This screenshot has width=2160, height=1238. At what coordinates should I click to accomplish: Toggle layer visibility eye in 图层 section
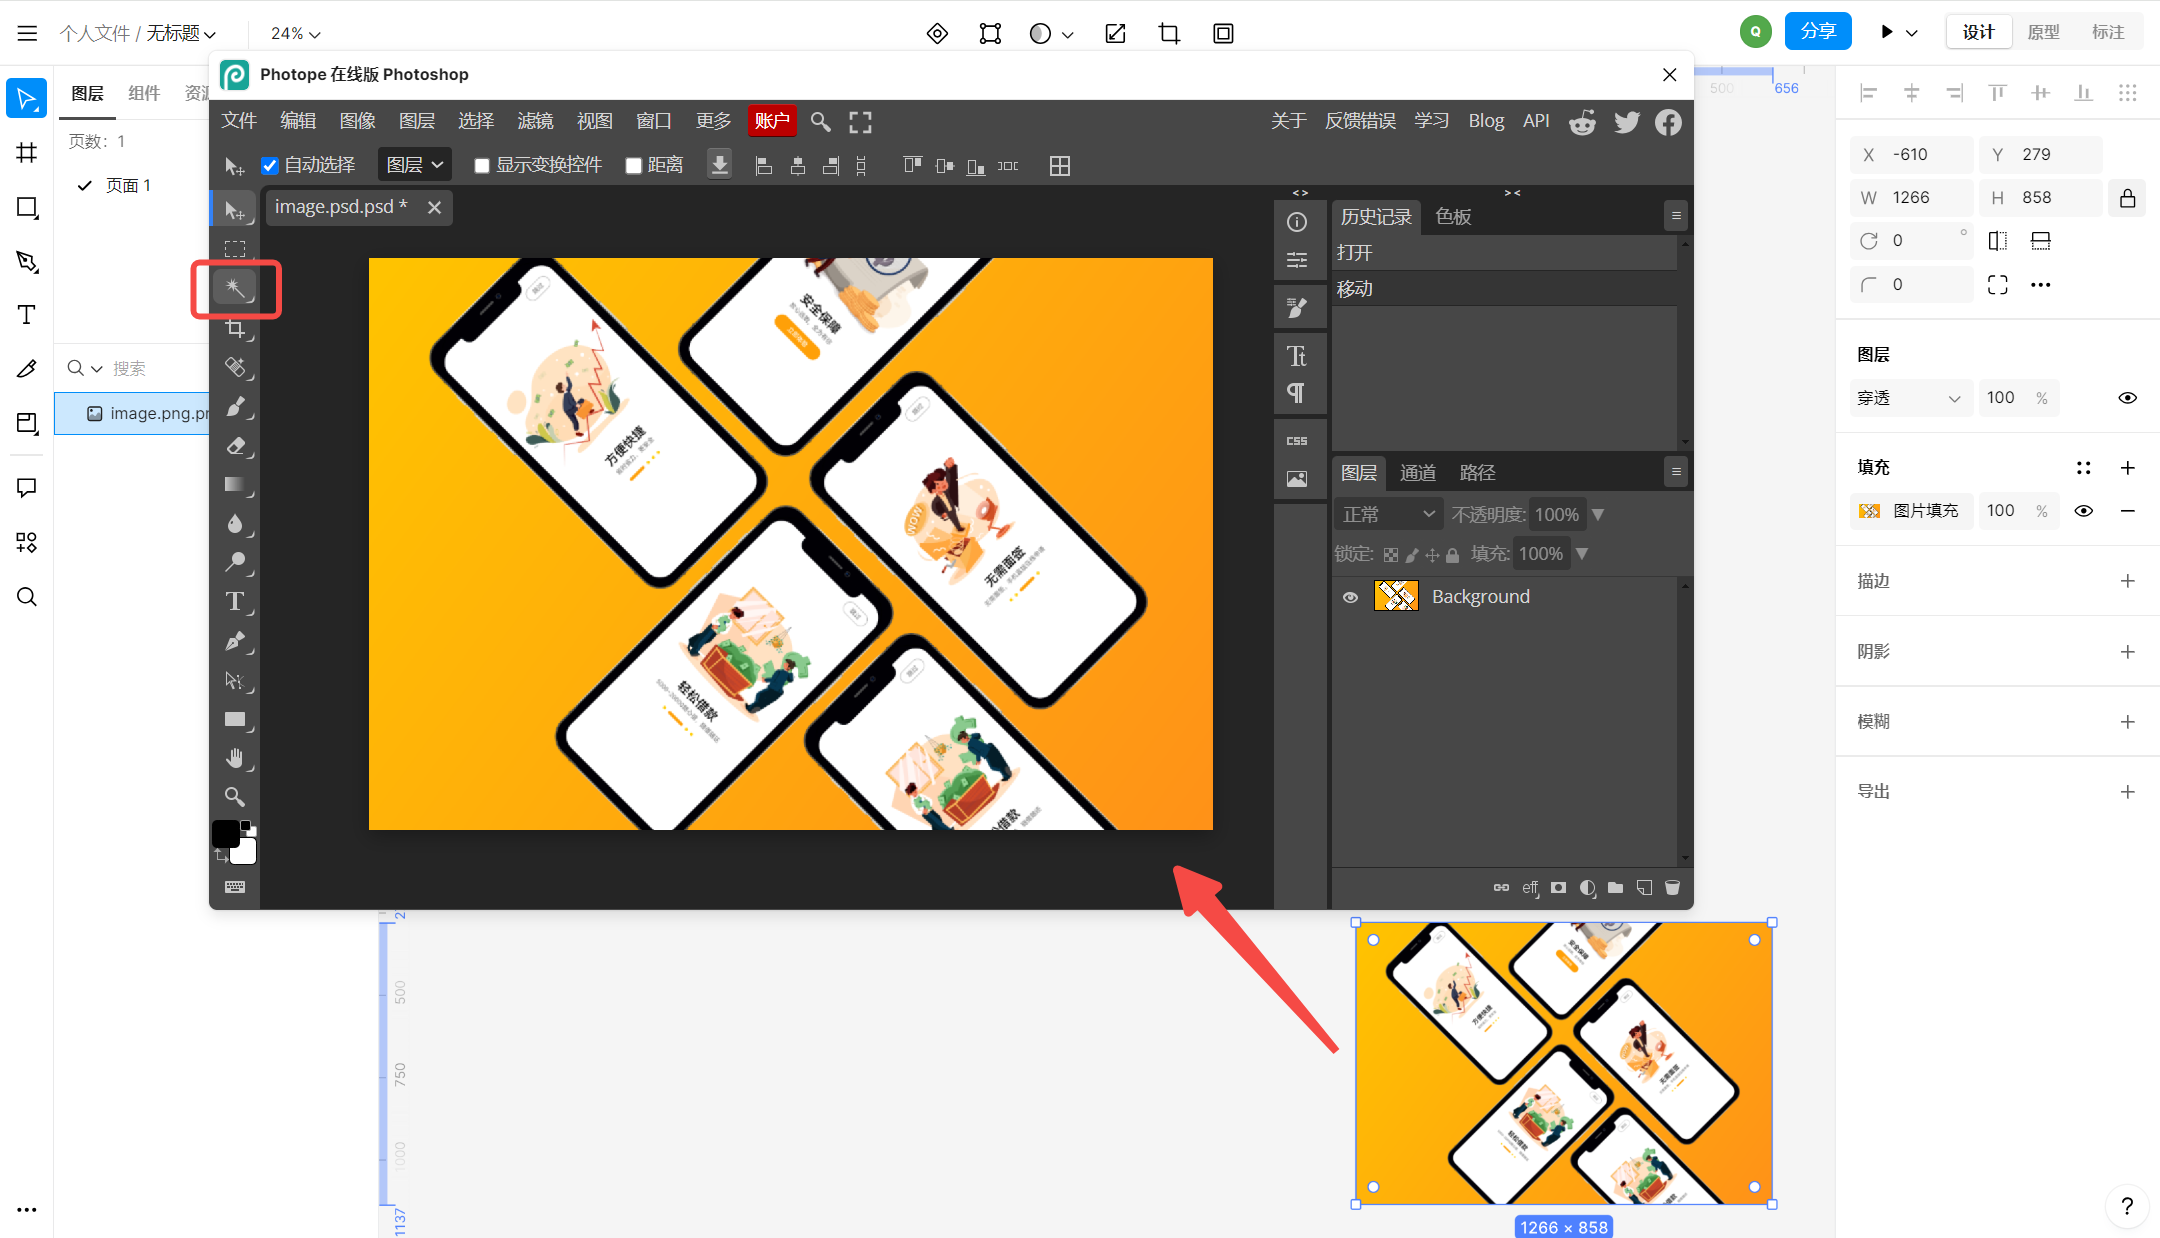pyautogui.click(x=2127, y=398)
